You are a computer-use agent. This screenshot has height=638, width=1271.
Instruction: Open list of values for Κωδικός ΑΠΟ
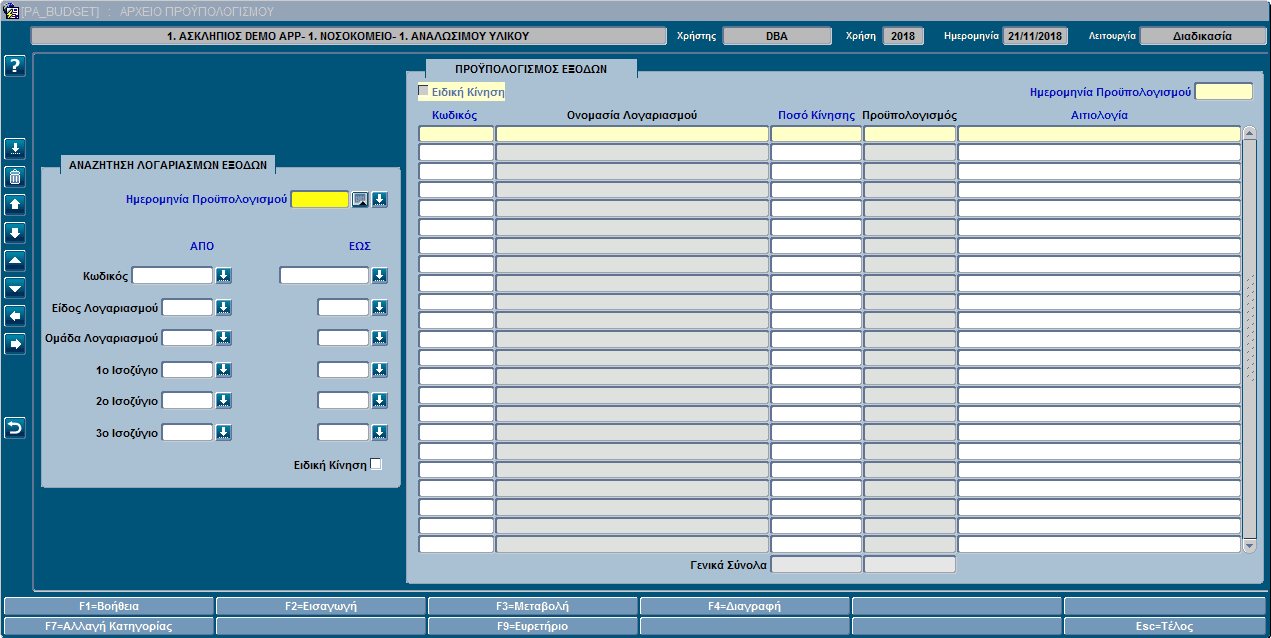[224, 275]
